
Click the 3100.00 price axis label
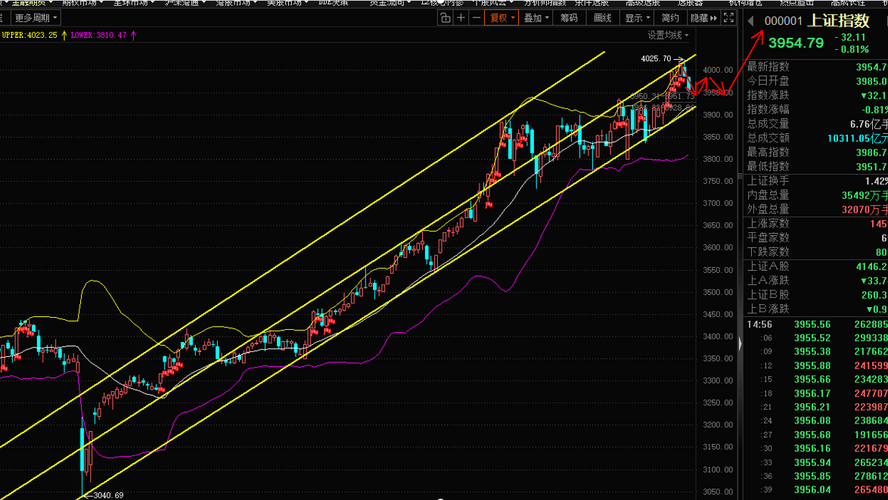pos(718,469)
